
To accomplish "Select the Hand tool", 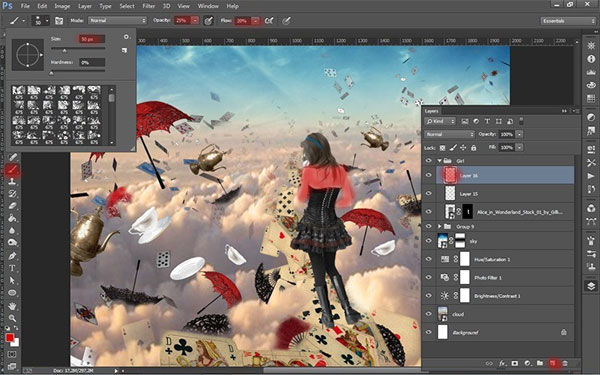I will pos(12,306).
